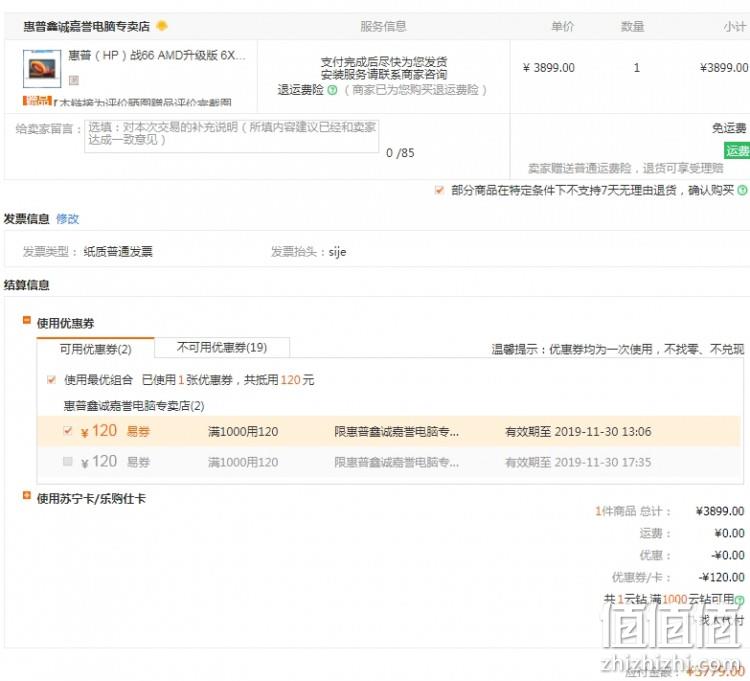Click the 共1云钻 满1000云钻可用 text

(669, 599)
